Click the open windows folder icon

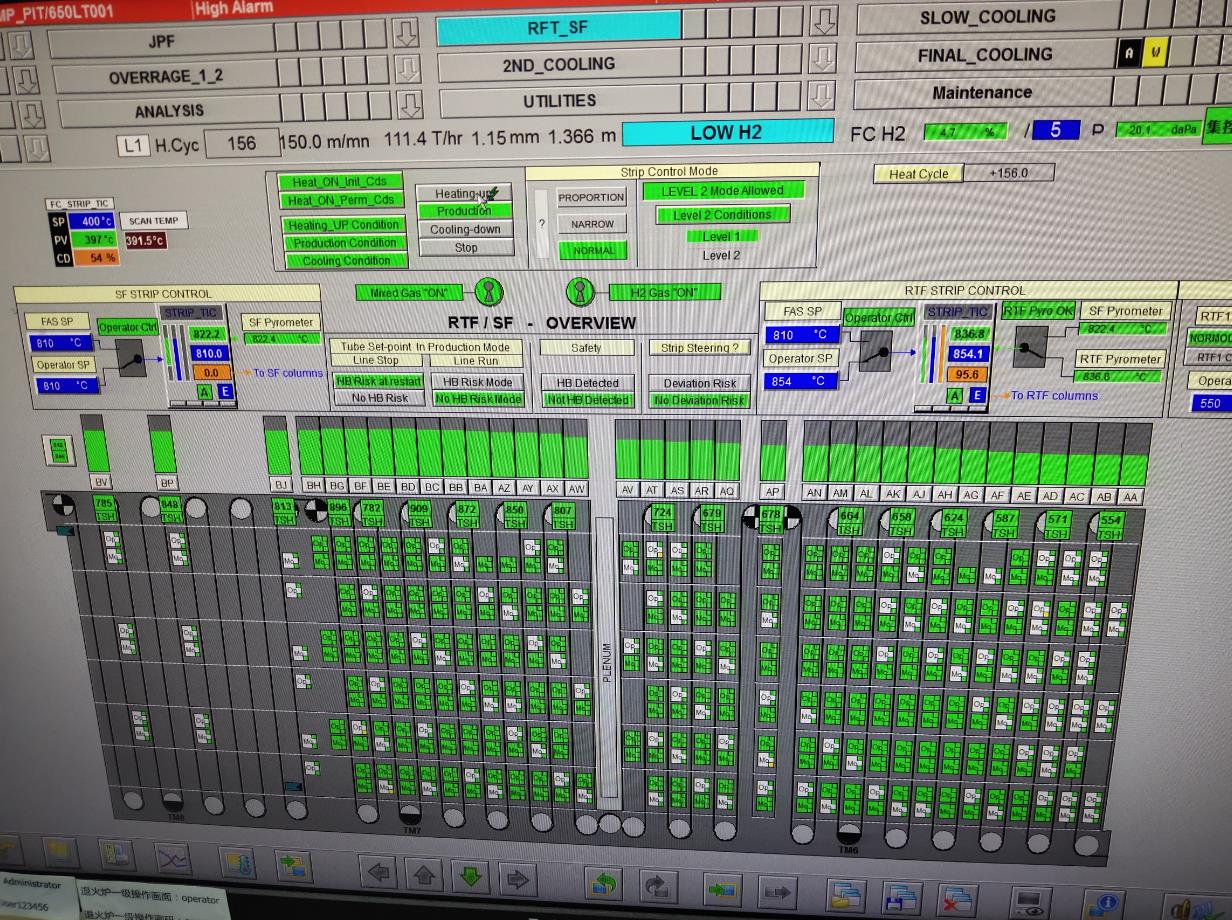[x=846, y=893]
